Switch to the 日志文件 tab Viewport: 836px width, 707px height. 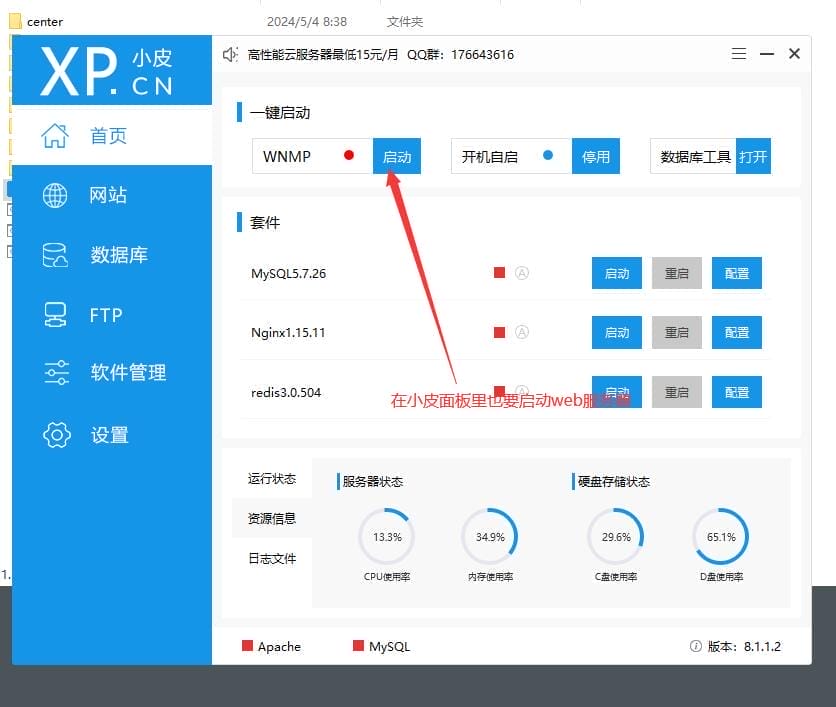tap(272, 559)
